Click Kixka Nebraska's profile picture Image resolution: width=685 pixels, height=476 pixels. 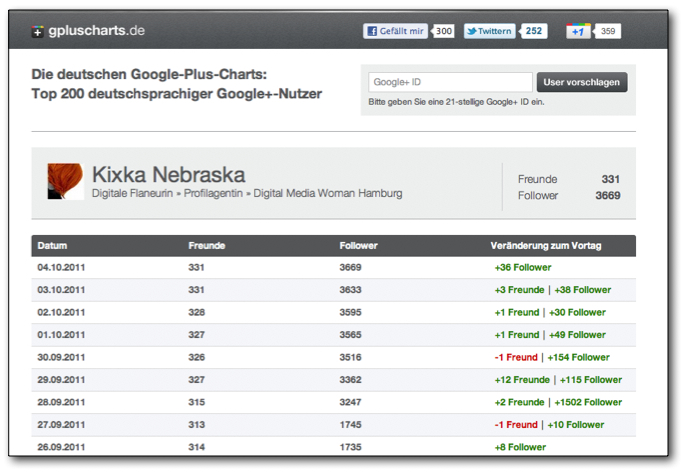[x=65, y=182]
